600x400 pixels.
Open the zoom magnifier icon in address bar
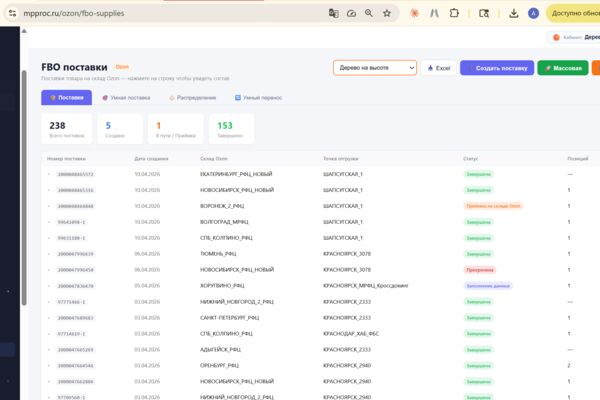pos(369,13)
